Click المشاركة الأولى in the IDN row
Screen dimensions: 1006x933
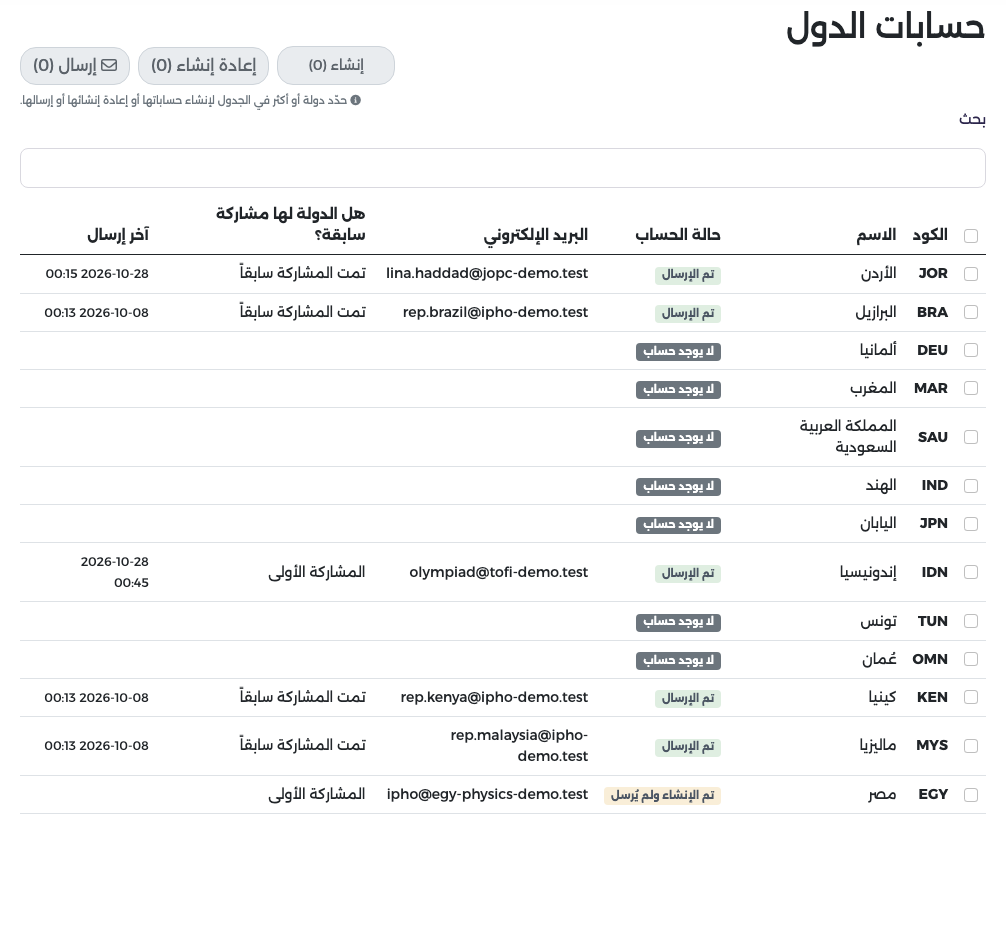point(316,572)
